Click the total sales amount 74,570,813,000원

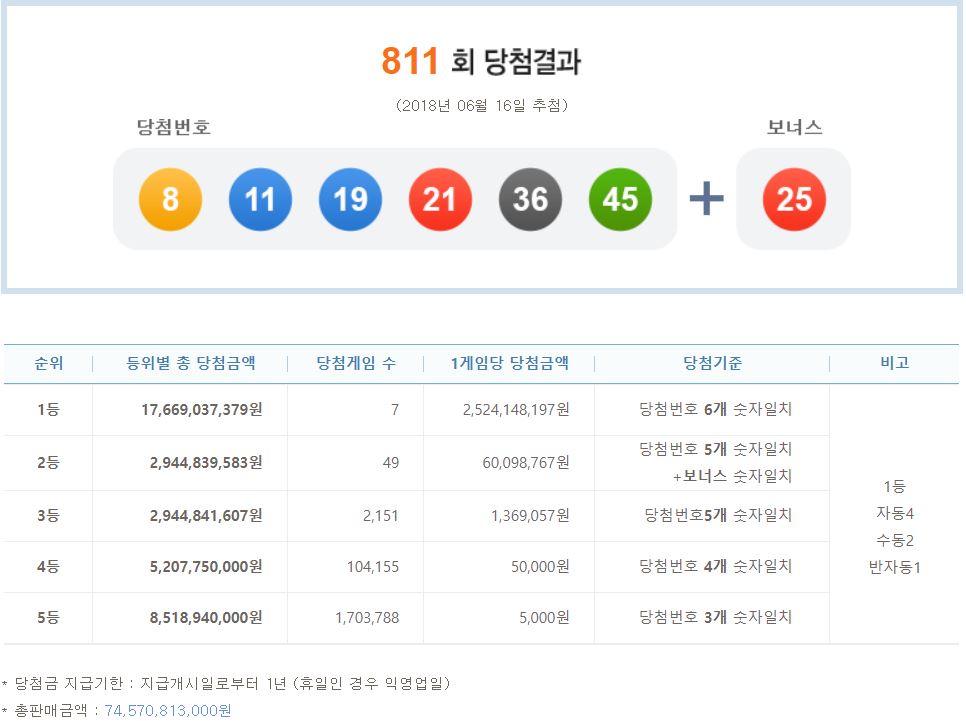pyautogui.click(x=168, y=710)
